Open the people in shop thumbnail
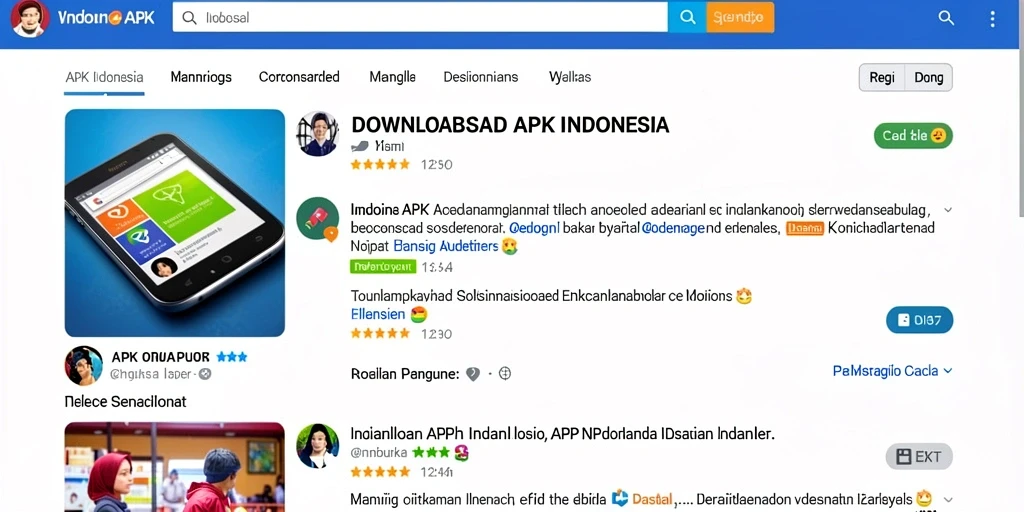Viewport: 1024px width, 512px height. [x=175, y=467]
